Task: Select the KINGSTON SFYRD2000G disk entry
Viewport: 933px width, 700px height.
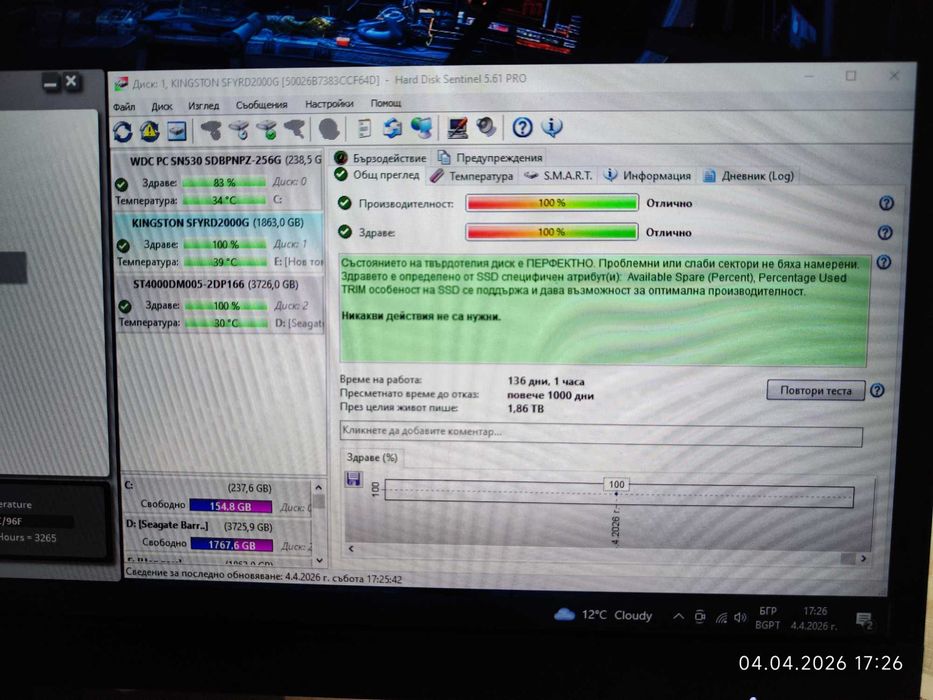Action: (220, 243)
